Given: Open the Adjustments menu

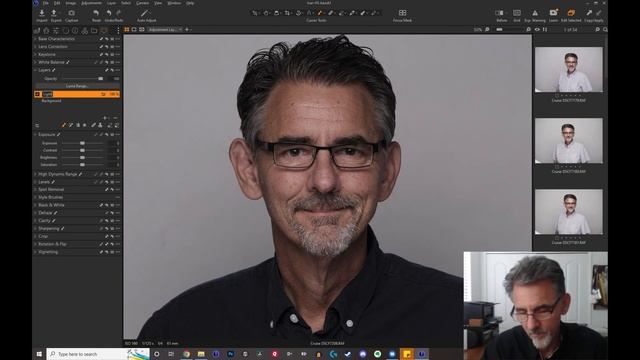Looking at the screenshot, I should (91, 3).
